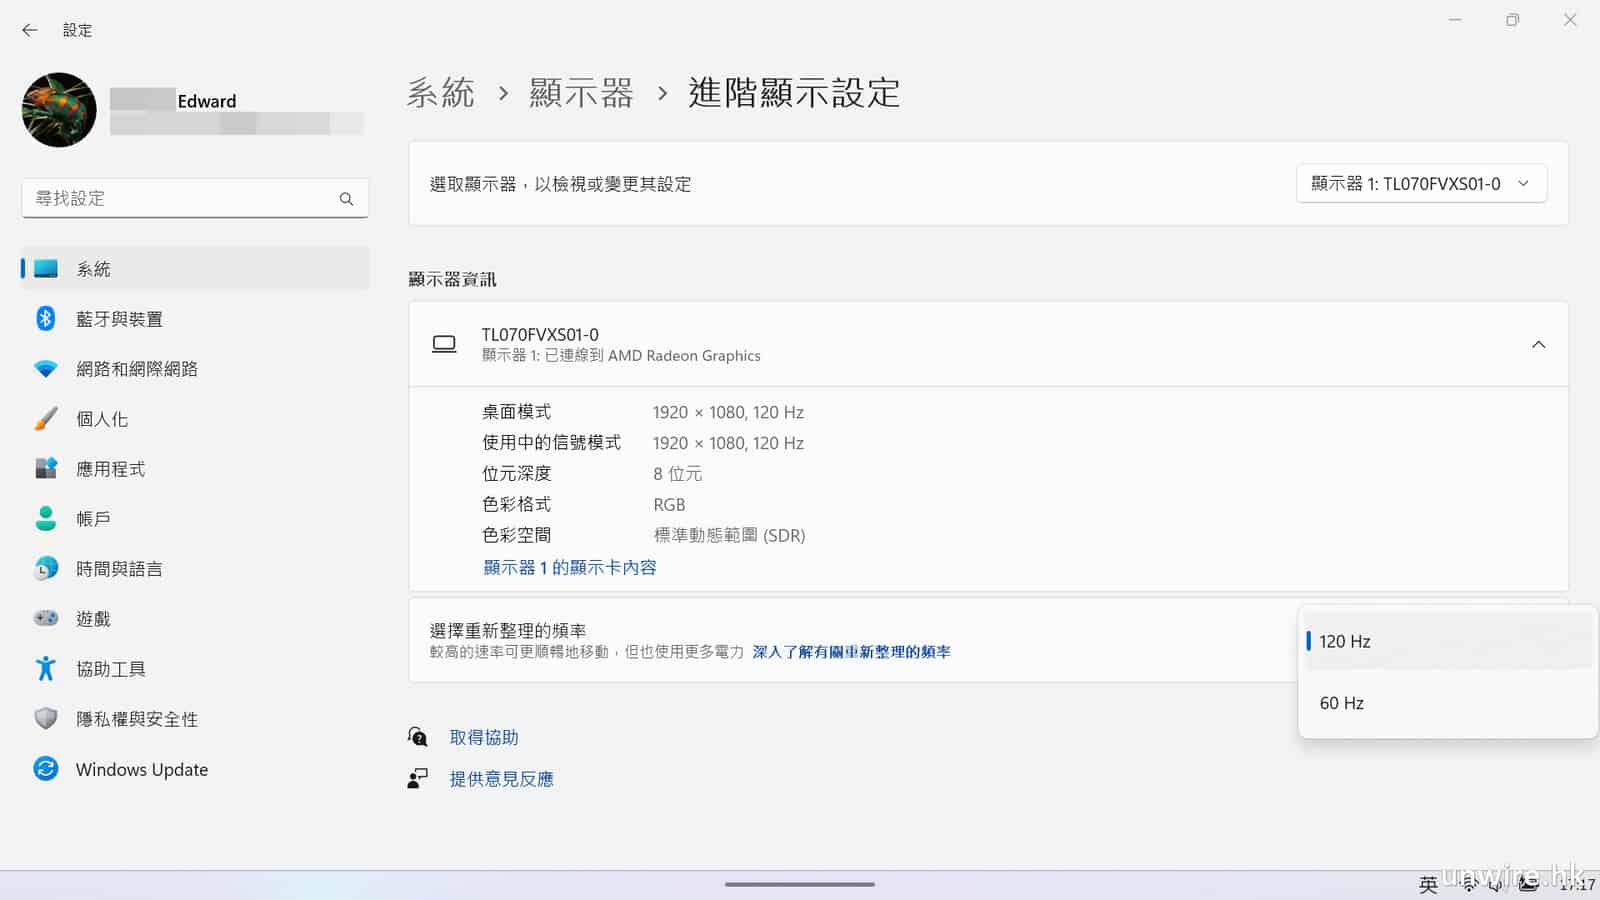Click the Bluetooth icon for 藍牙與裝置

coord(46,319)
